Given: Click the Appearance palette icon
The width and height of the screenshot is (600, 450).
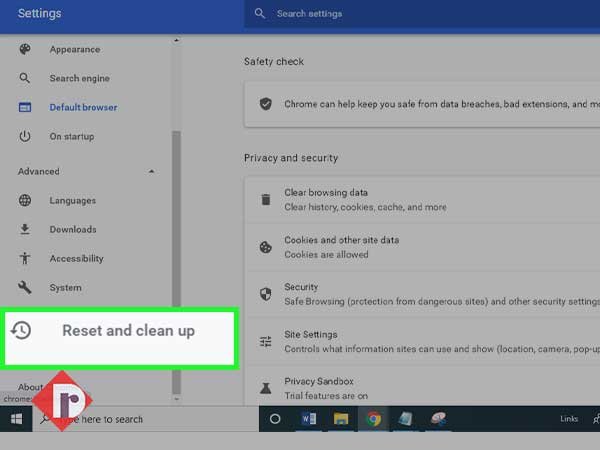Looking at the screenshot, I should coord(25,49).
